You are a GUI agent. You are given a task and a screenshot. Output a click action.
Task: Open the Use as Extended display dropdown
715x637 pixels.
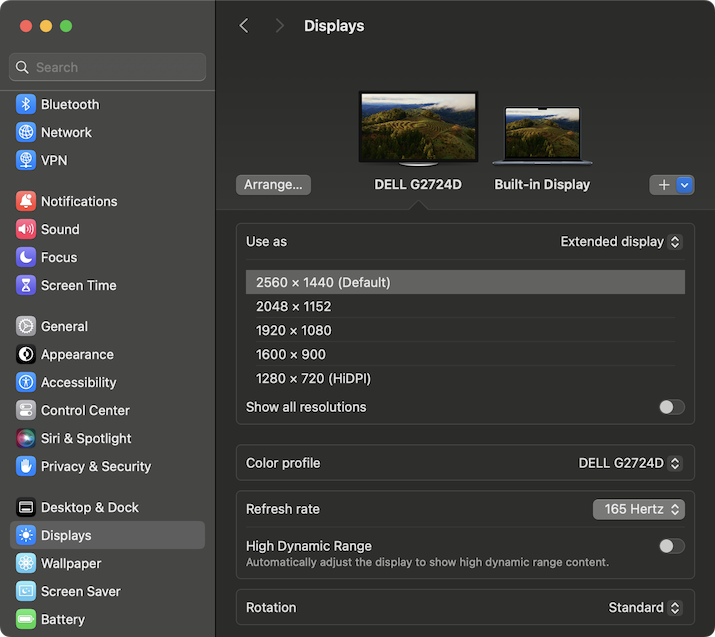(x=620, y=242)
